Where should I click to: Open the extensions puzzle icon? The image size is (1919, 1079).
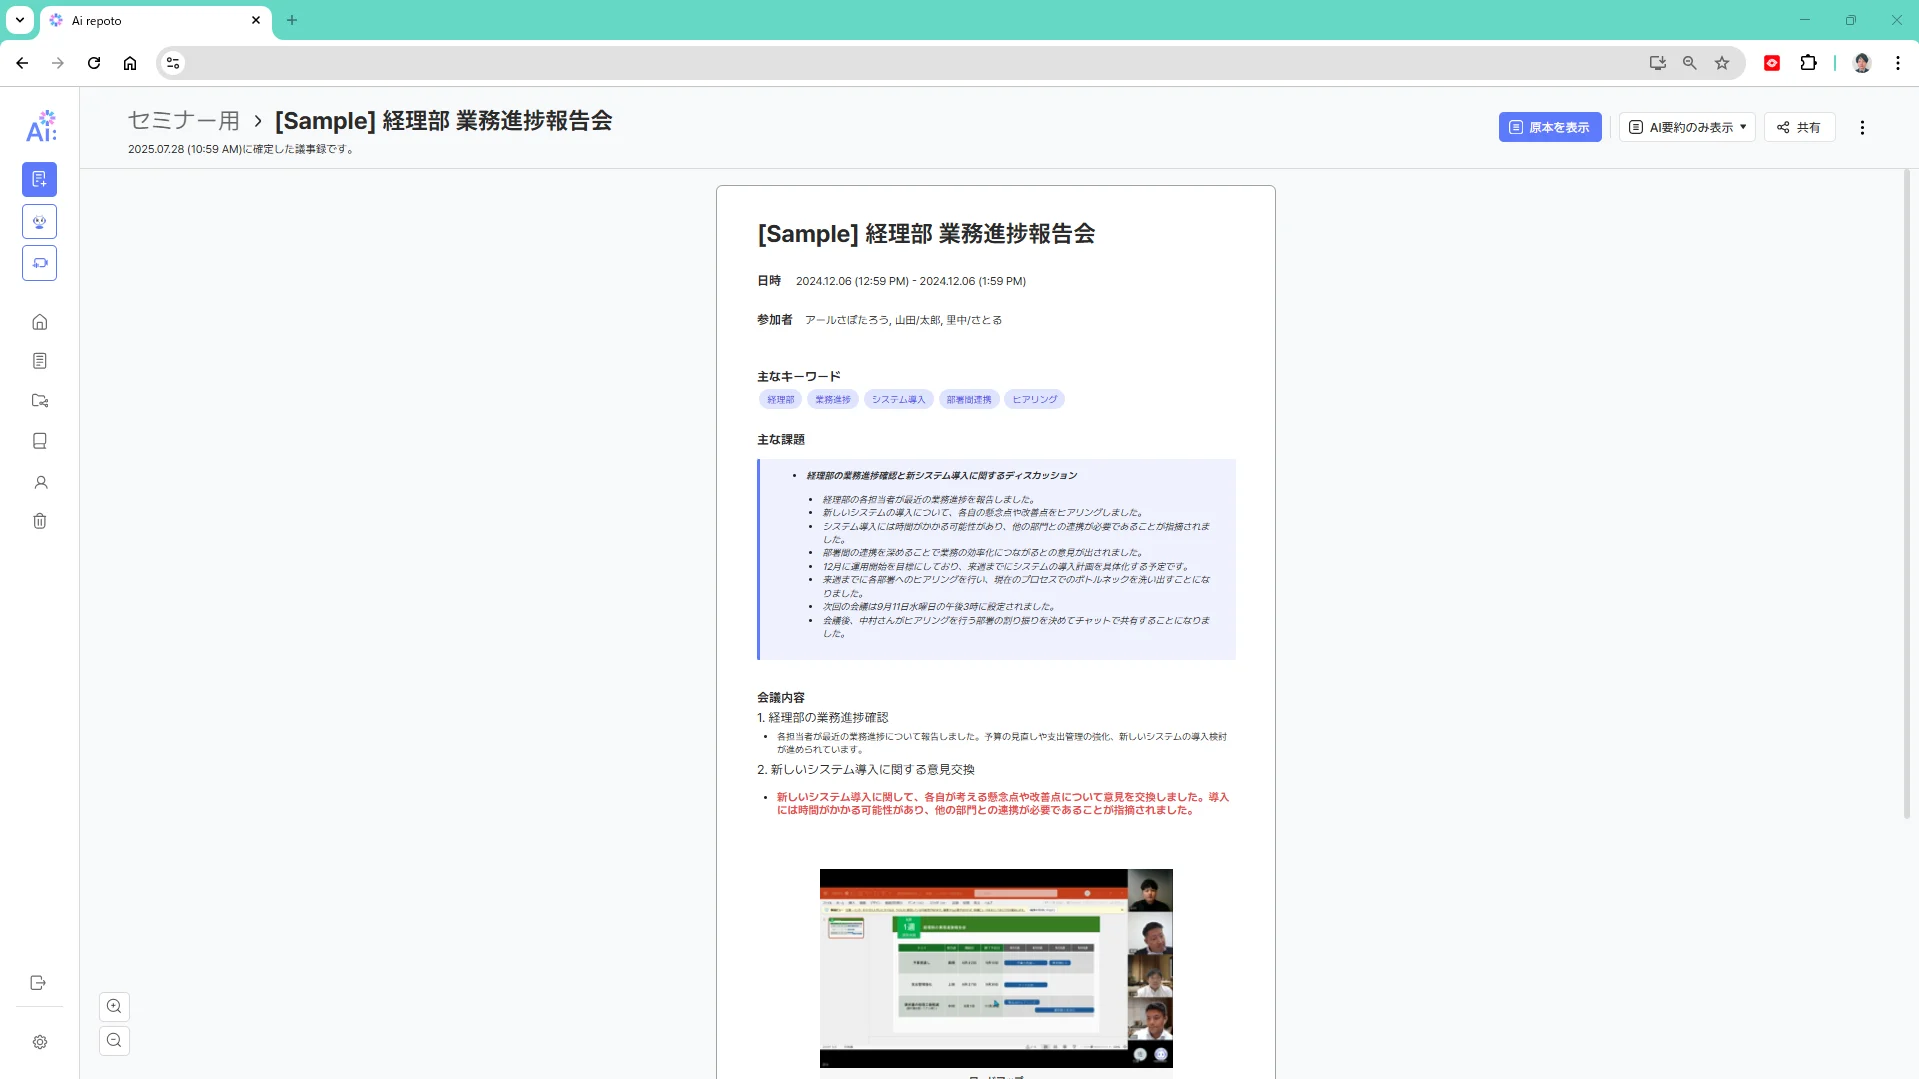click(1809, 63)
